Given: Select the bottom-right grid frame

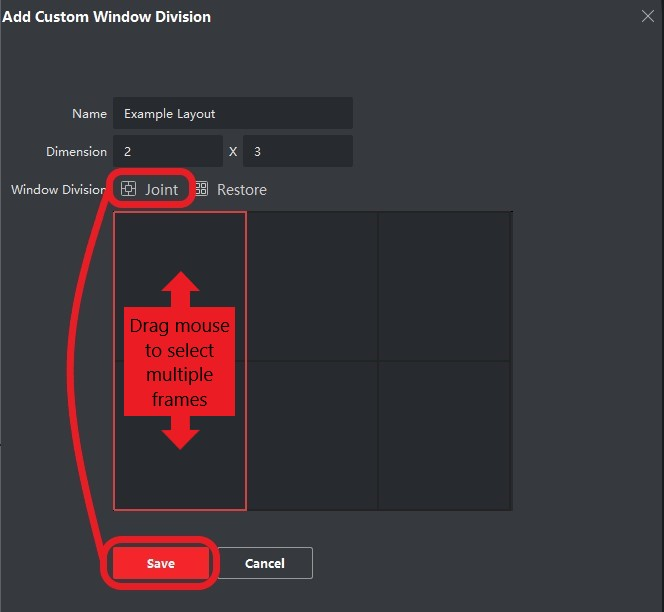Looking at the screenshot, I should [444, 435].
